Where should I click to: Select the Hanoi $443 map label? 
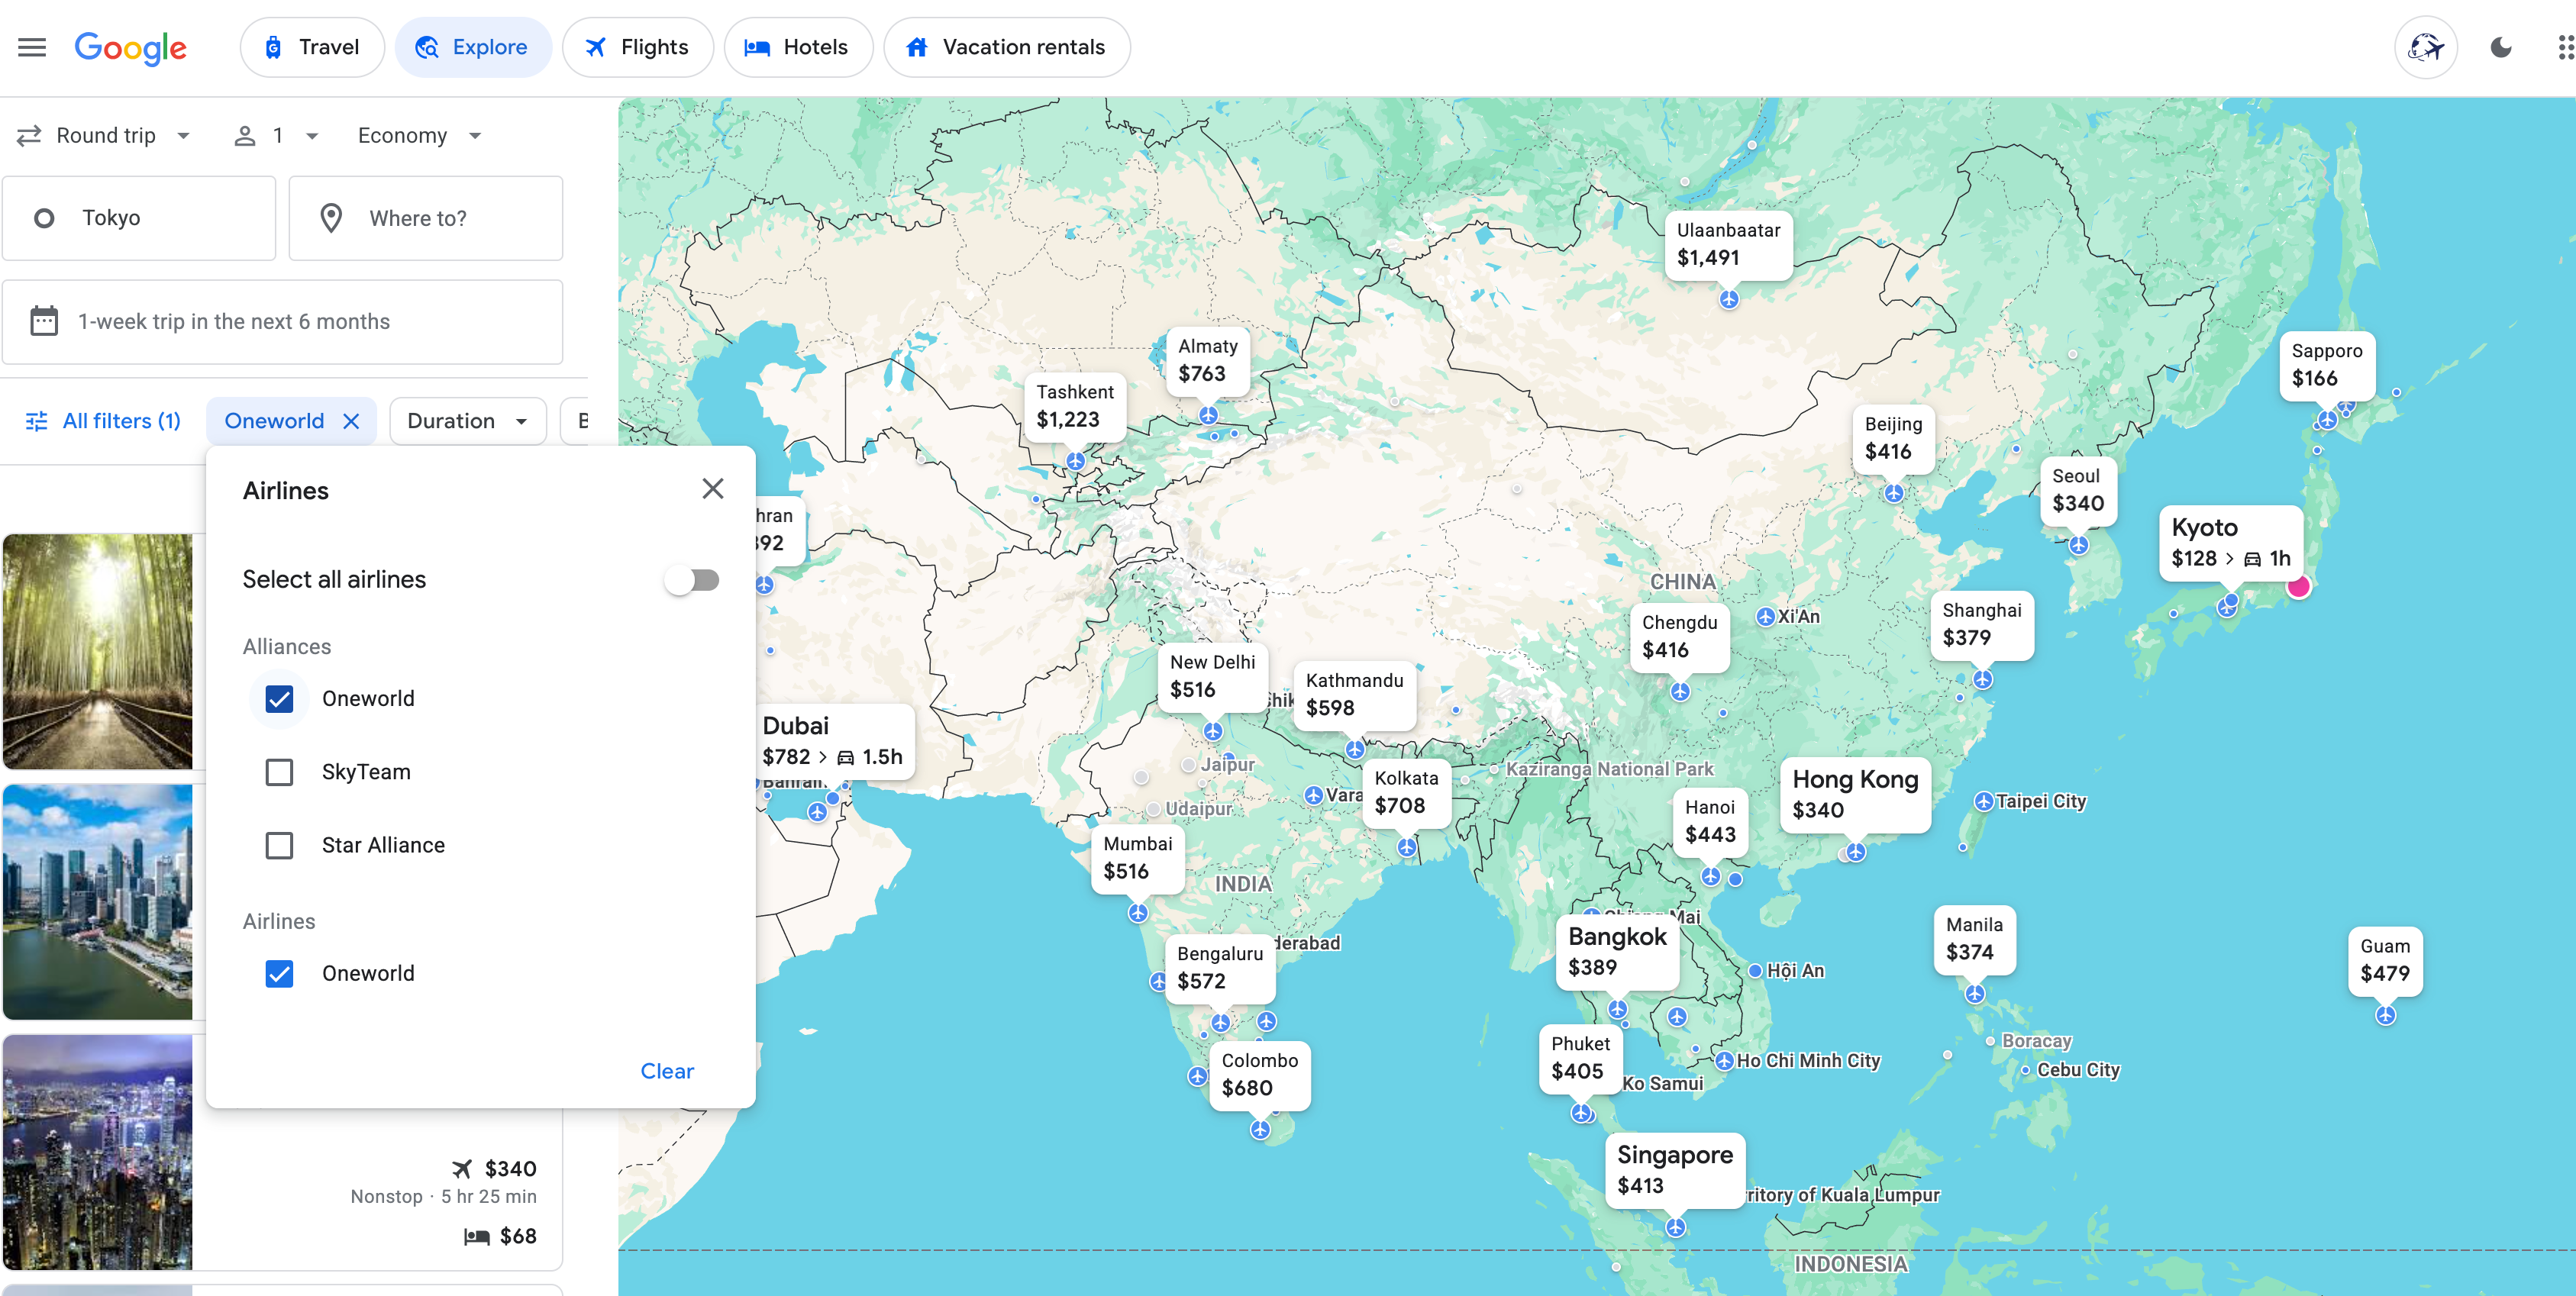(x=1710, y=822)
